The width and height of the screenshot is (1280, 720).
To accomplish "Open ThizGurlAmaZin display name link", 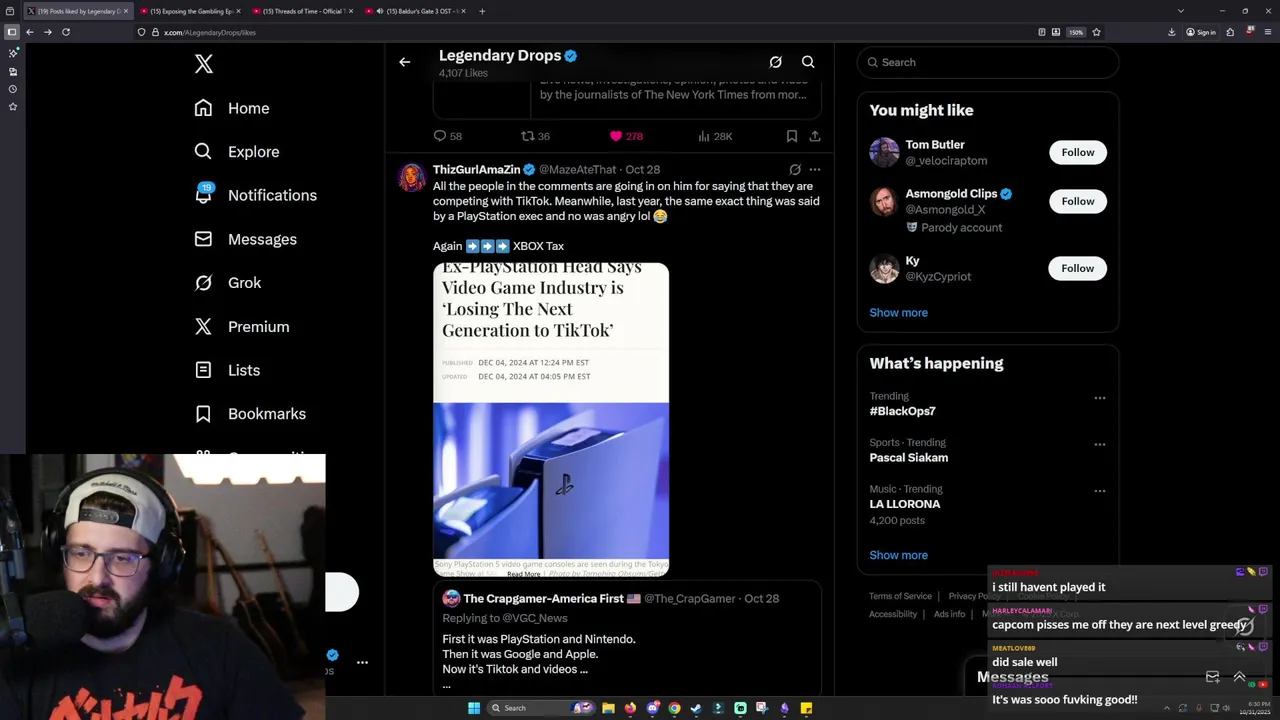I will point(477,170).
